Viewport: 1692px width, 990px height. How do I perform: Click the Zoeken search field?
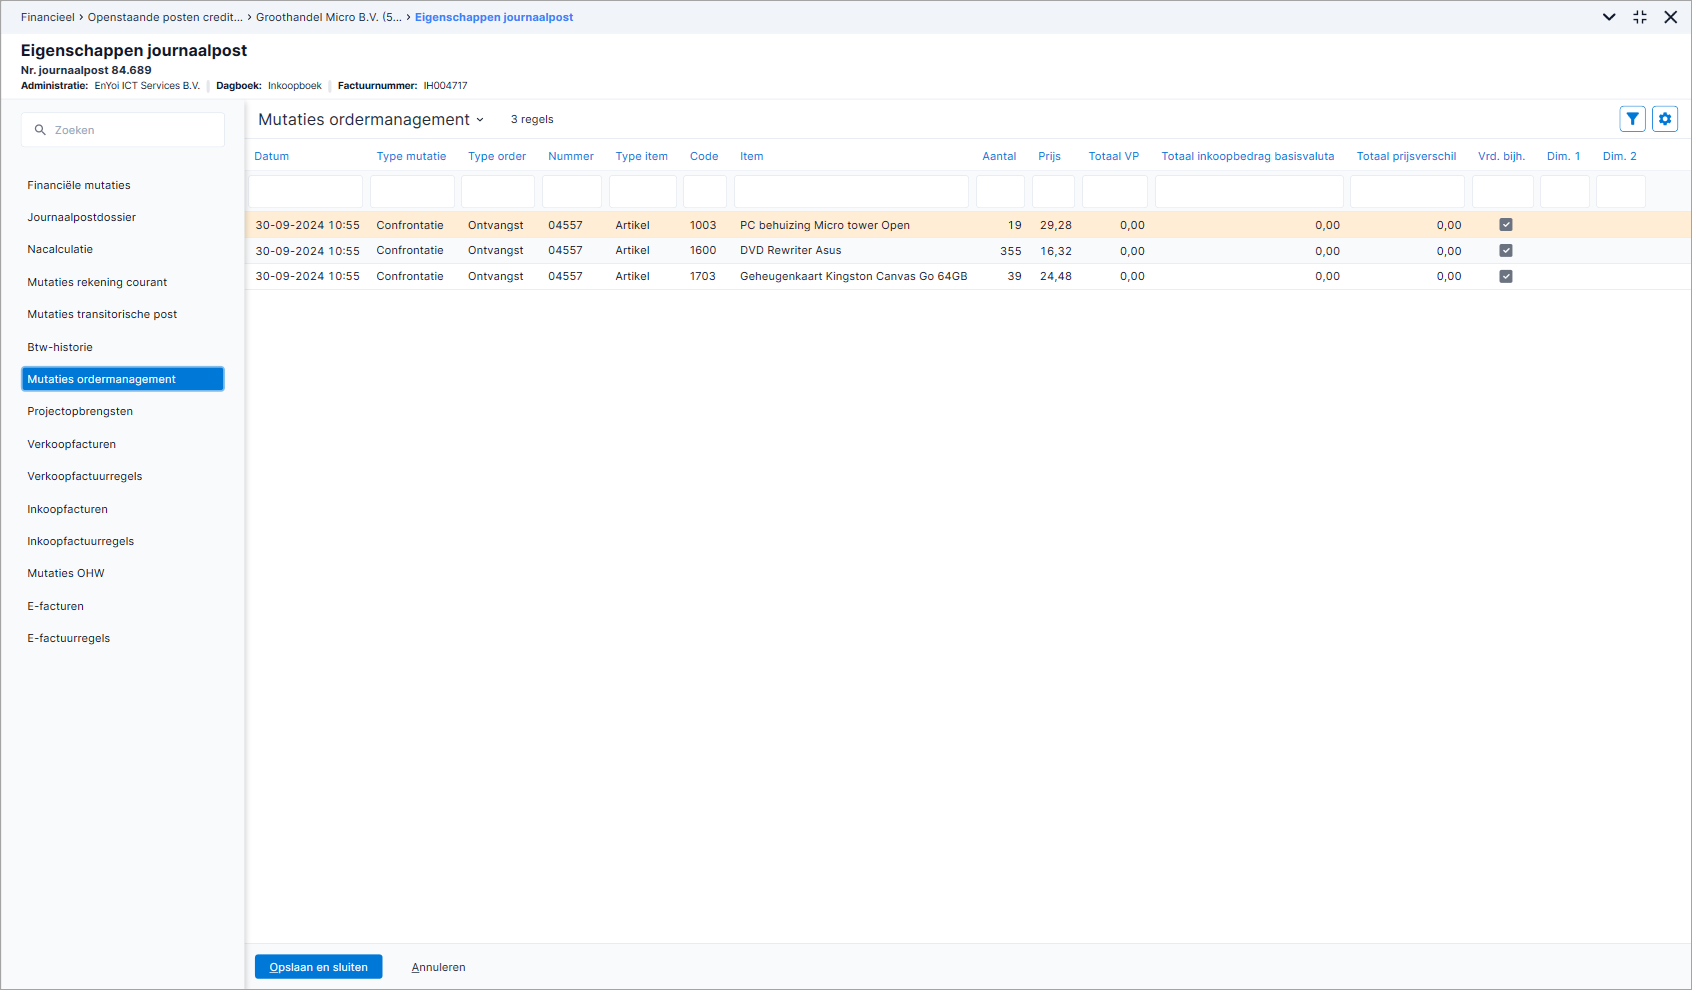(x=123, y=130)
